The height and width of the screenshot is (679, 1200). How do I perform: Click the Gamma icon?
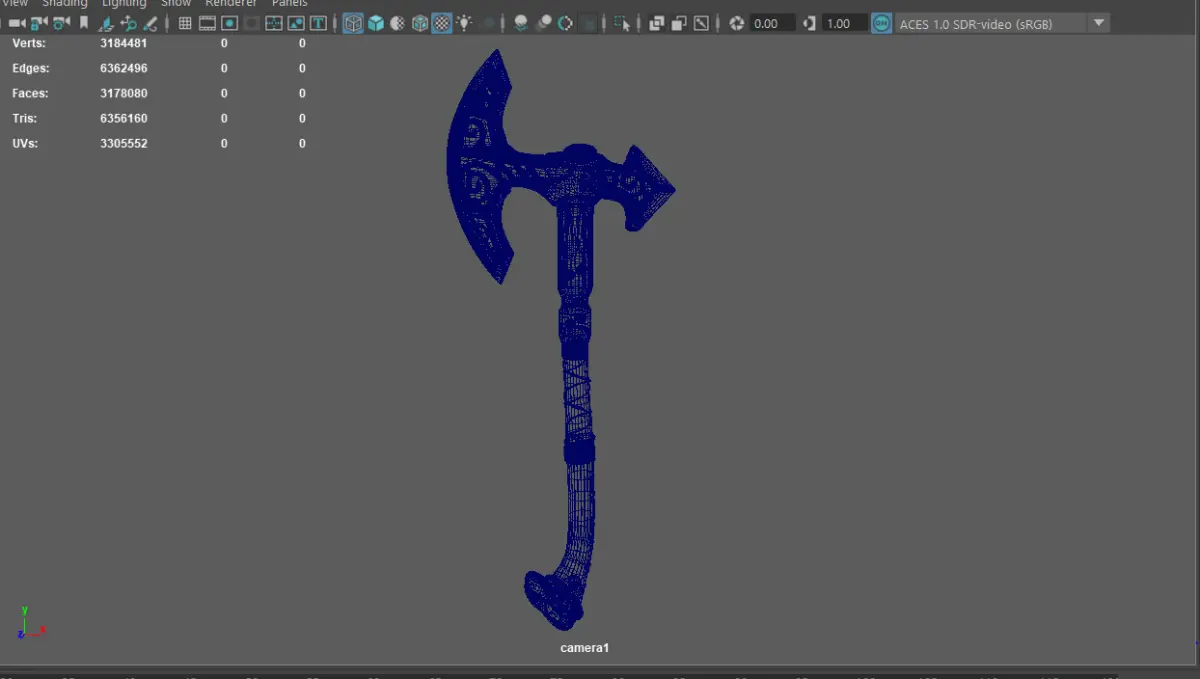pyautogui.click(x=809, y=23)
